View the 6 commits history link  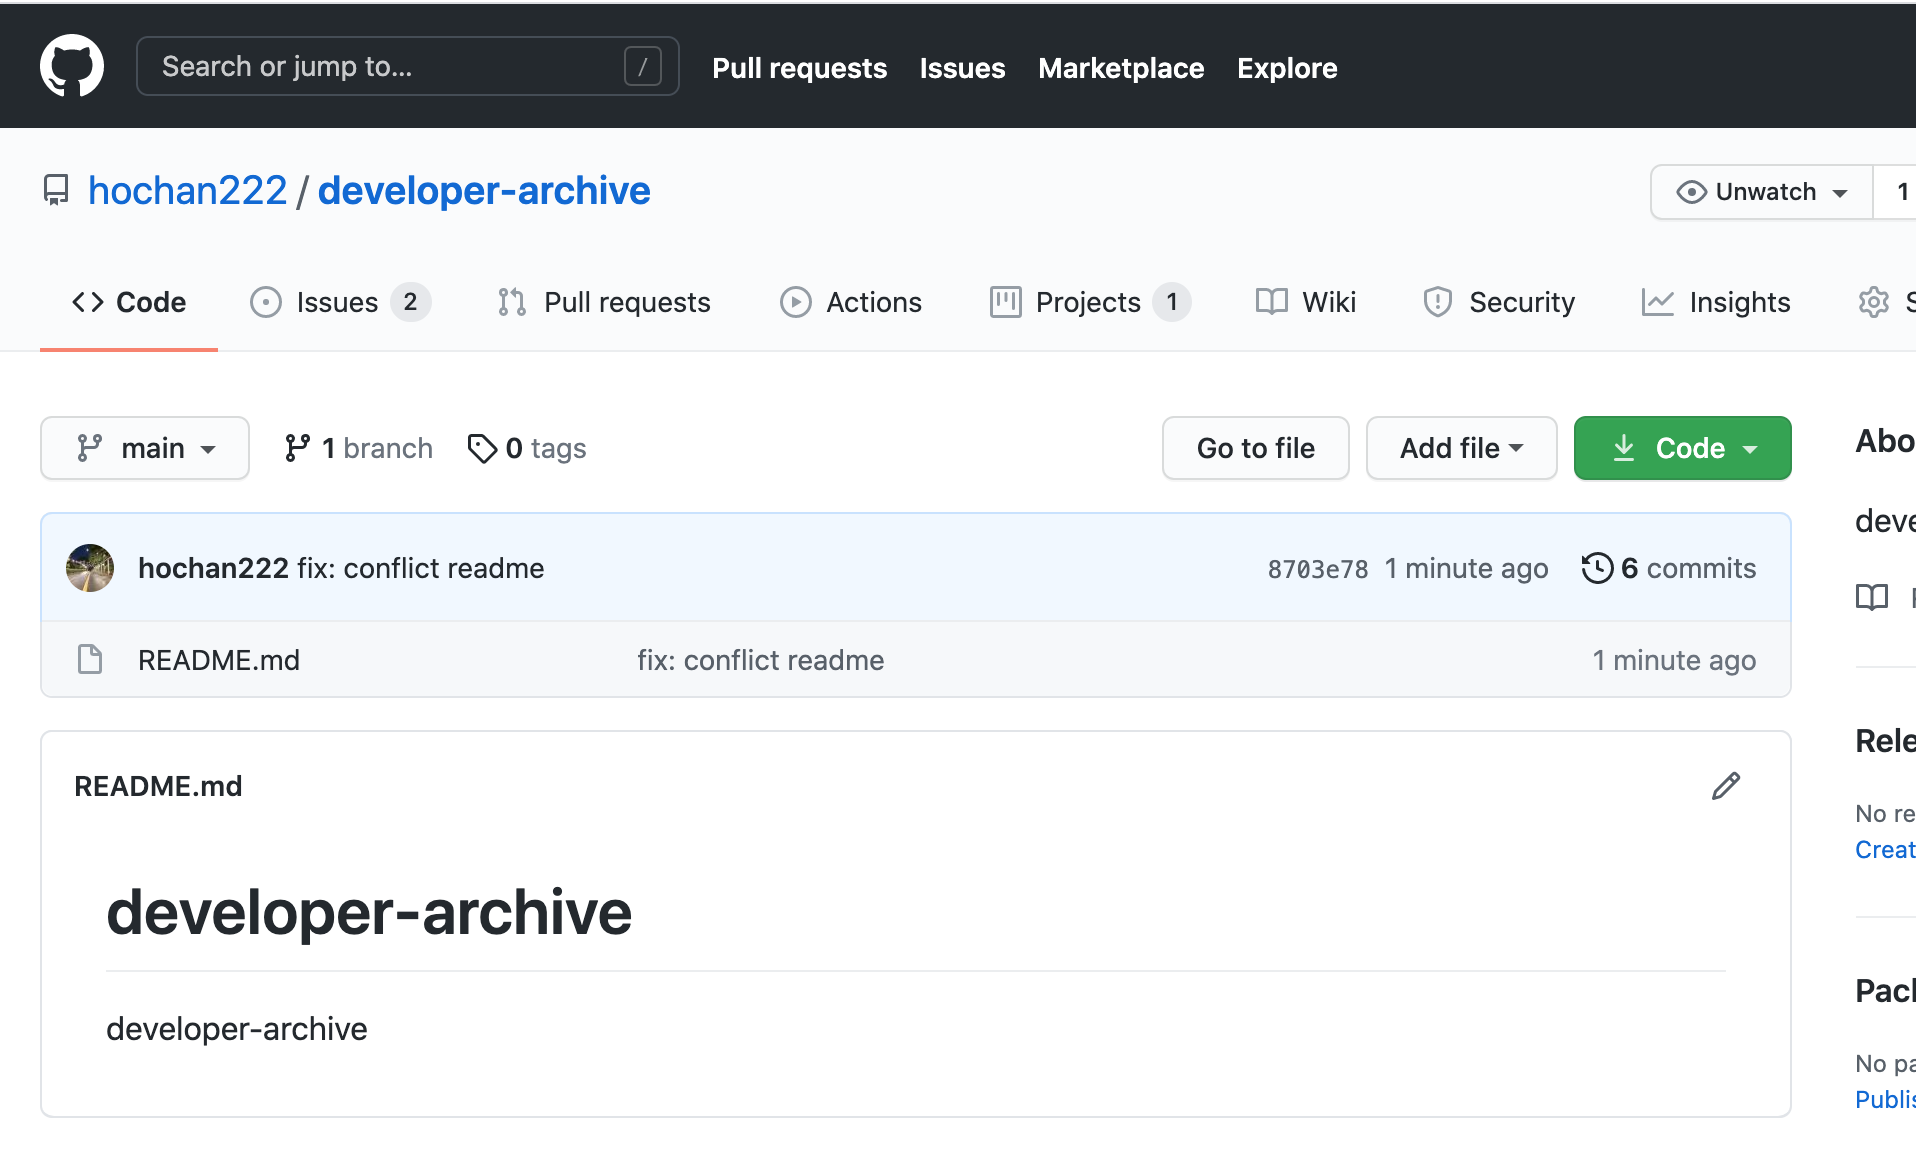click(1669, 568)
